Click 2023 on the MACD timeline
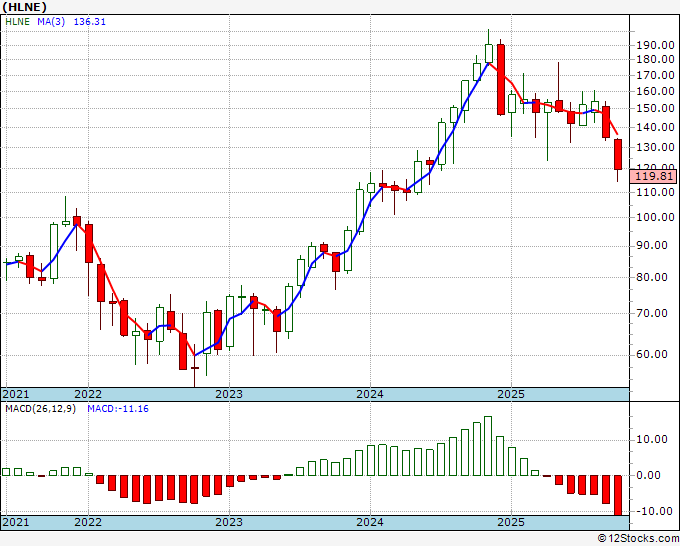The image size is (680, 546). click(229, 522)
